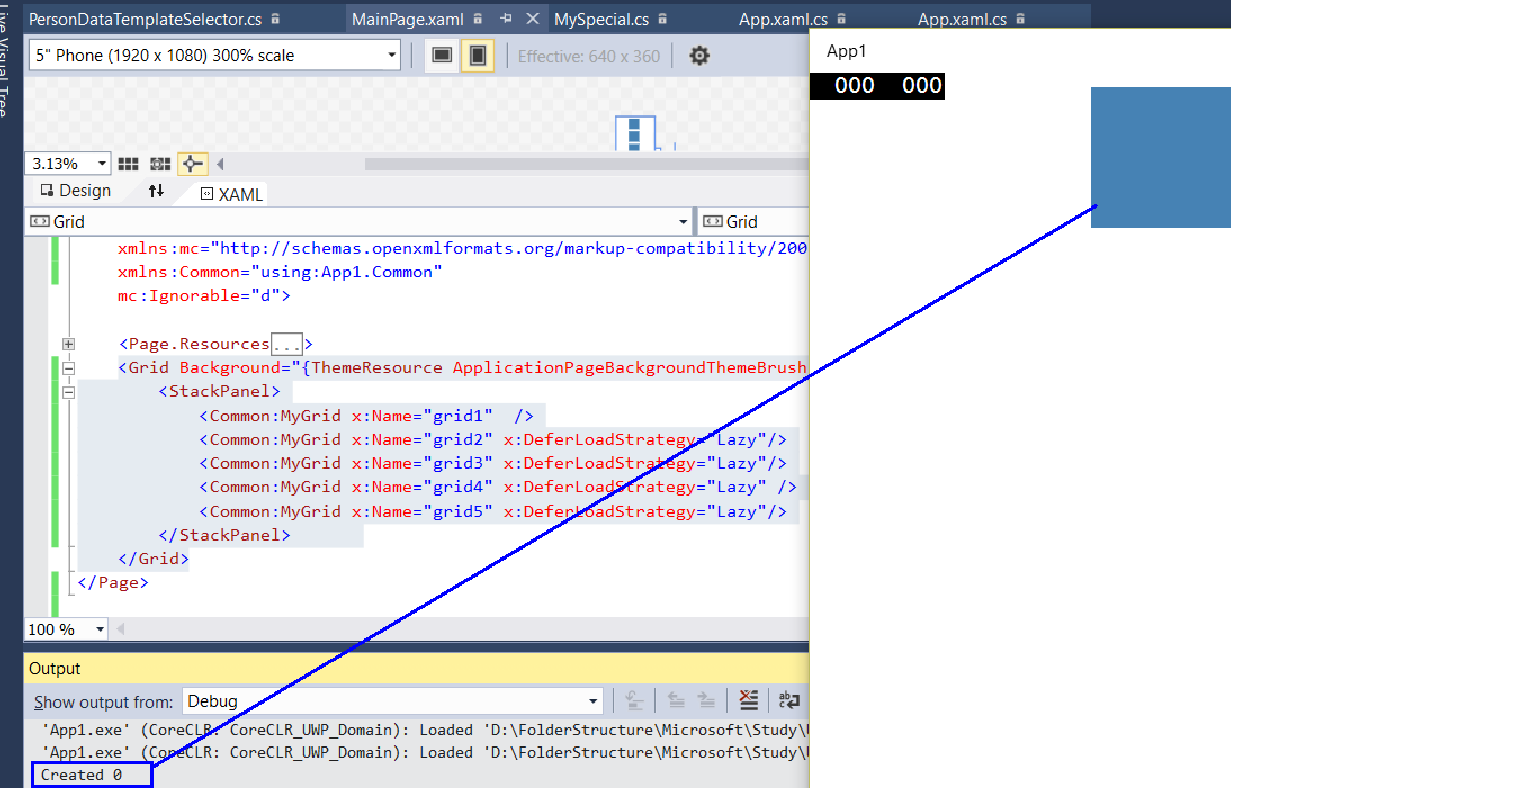The width and height of the screenshot is (1527, 788).
Task: Toggle snap to snaplines icon
Action: [192, 164]
